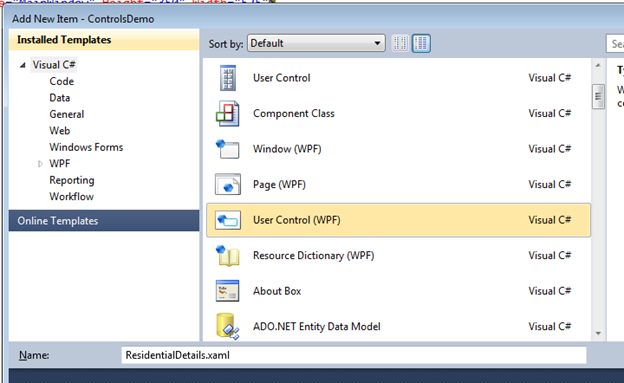Click the template list scrollbar thumb
624x383 pixels.
[598, 96]
